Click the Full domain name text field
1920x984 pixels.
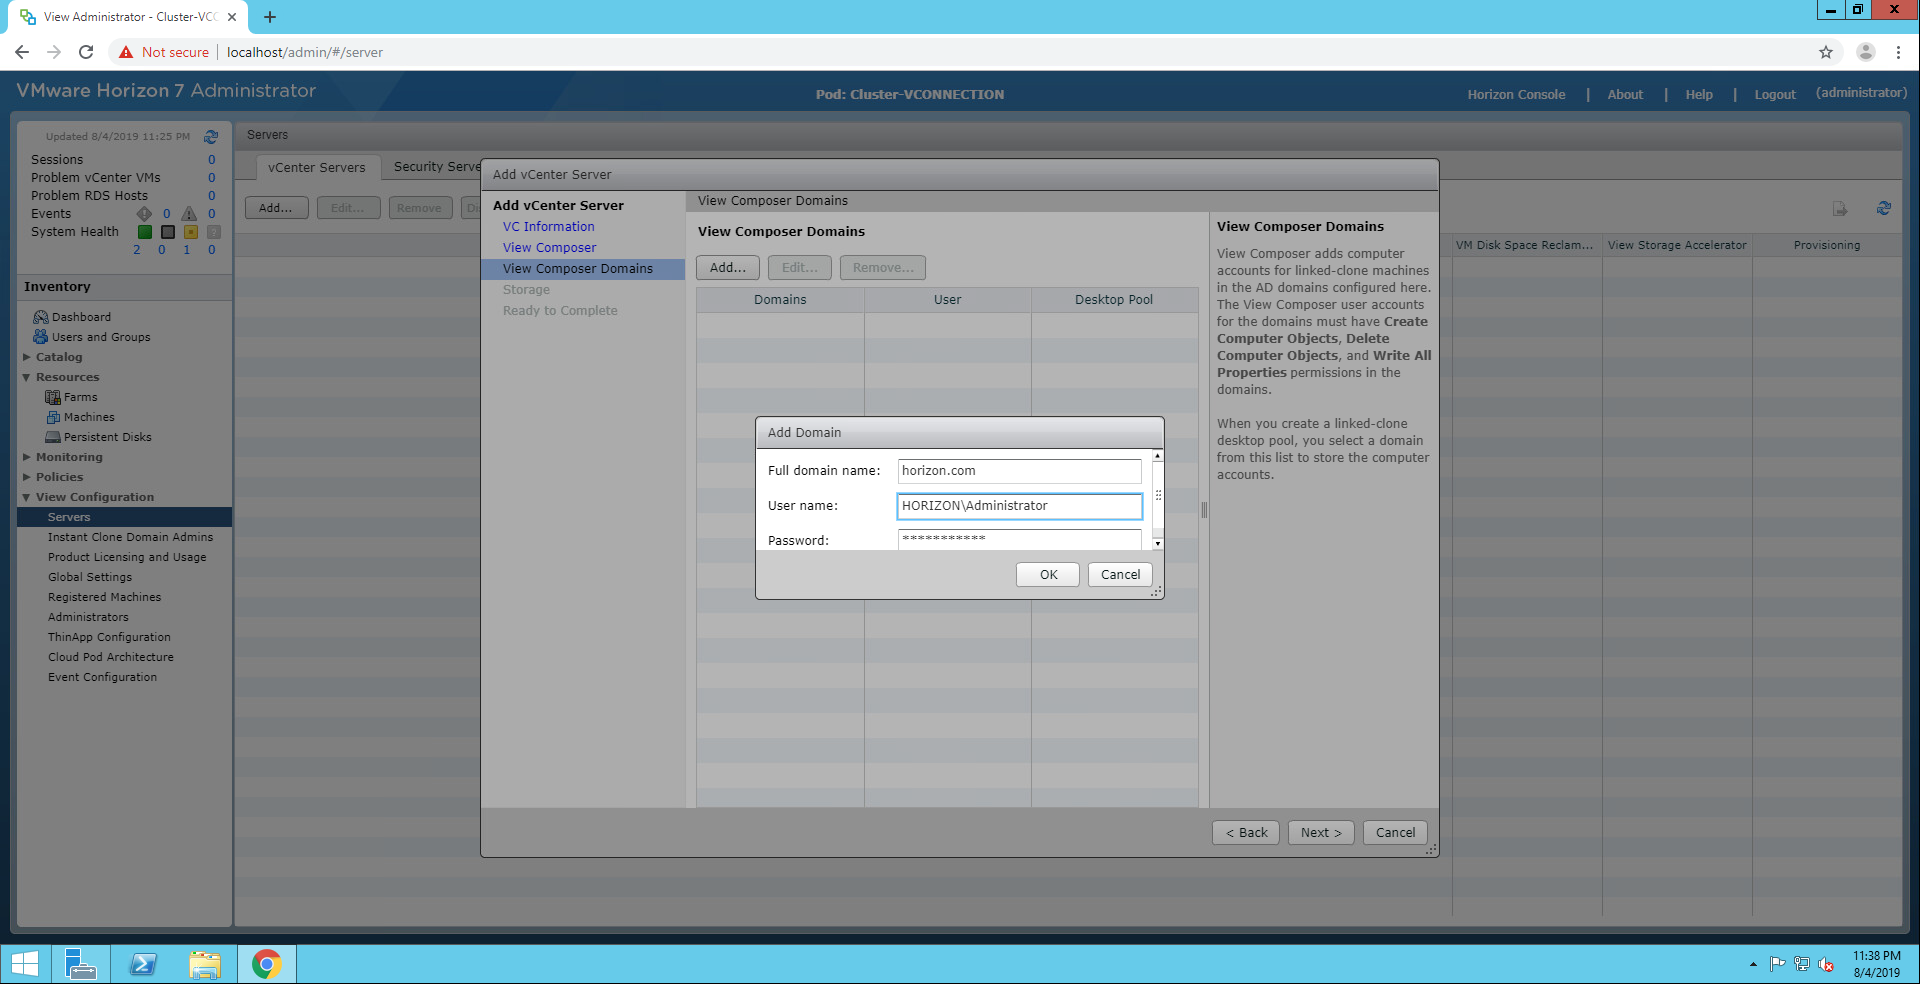(1018, 471)
